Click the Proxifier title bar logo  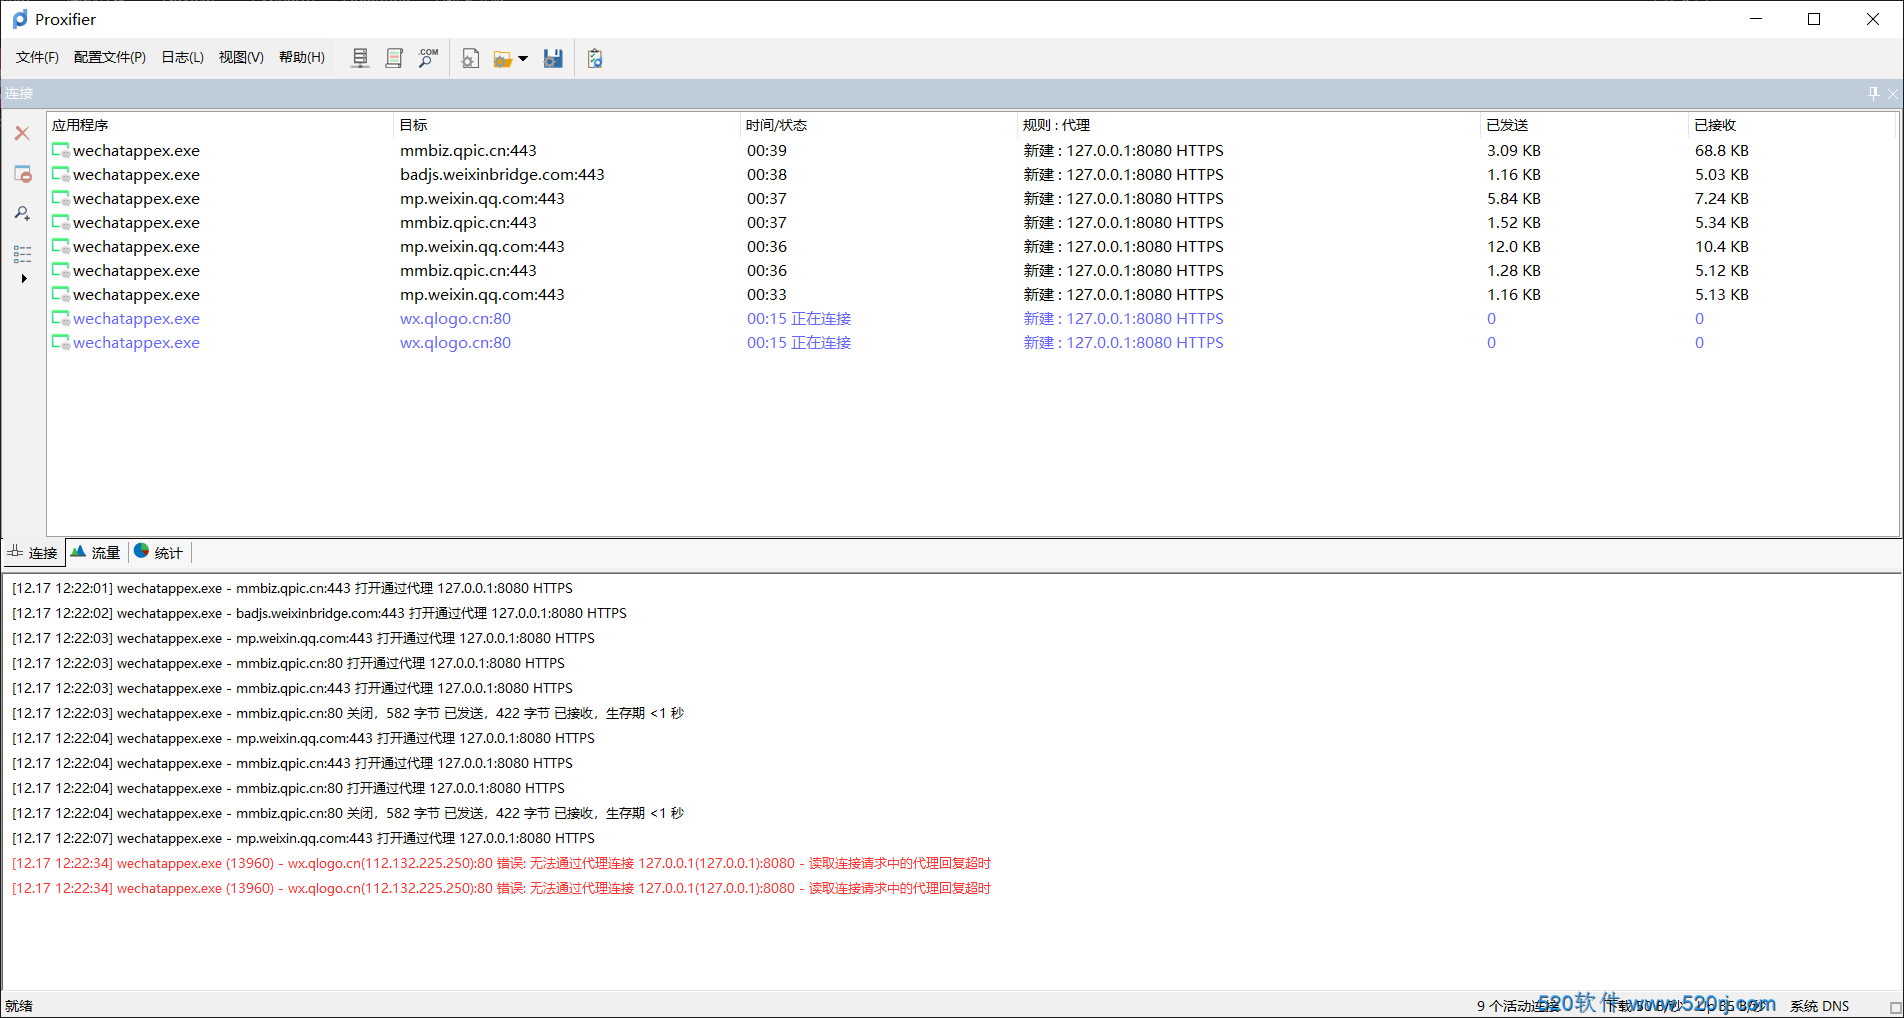pyautogui.click(x=20, y=19)
